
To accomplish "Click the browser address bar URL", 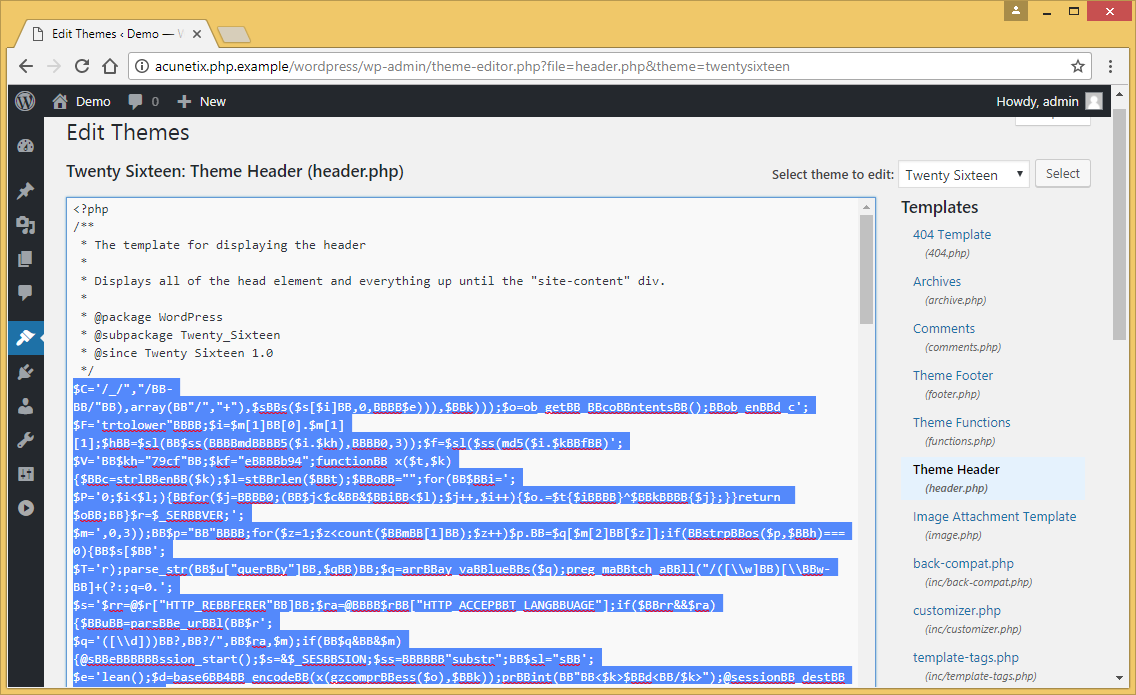I will pyautogui.click(x=471, y=66).
